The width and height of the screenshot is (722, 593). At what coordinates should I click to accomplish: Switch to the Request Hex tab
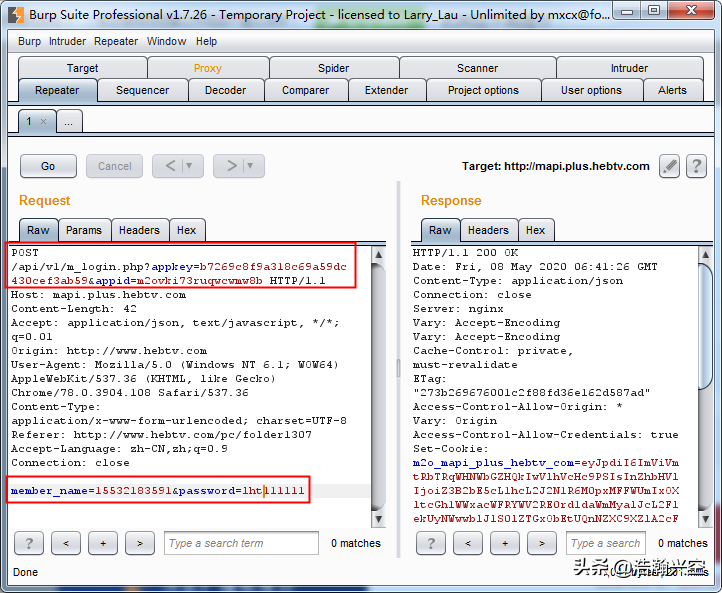pyautogui.click(x=187, y=230)
